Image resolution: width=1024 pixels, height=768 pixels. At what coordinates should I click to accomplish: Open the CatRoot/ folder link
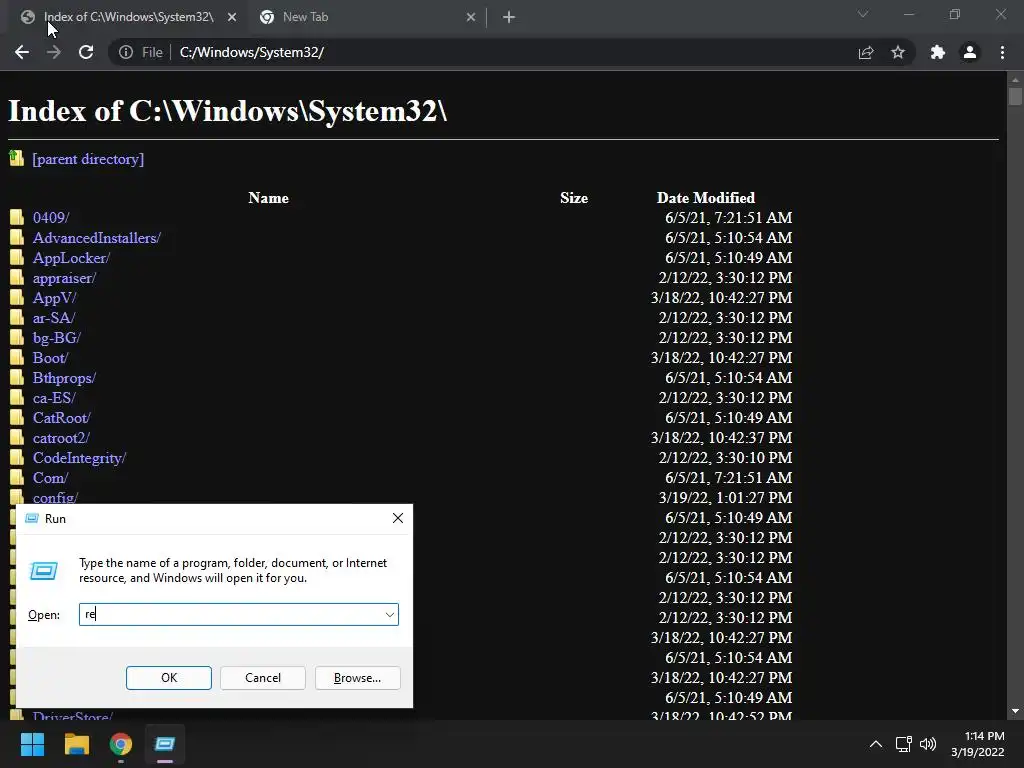coord(61,418)
